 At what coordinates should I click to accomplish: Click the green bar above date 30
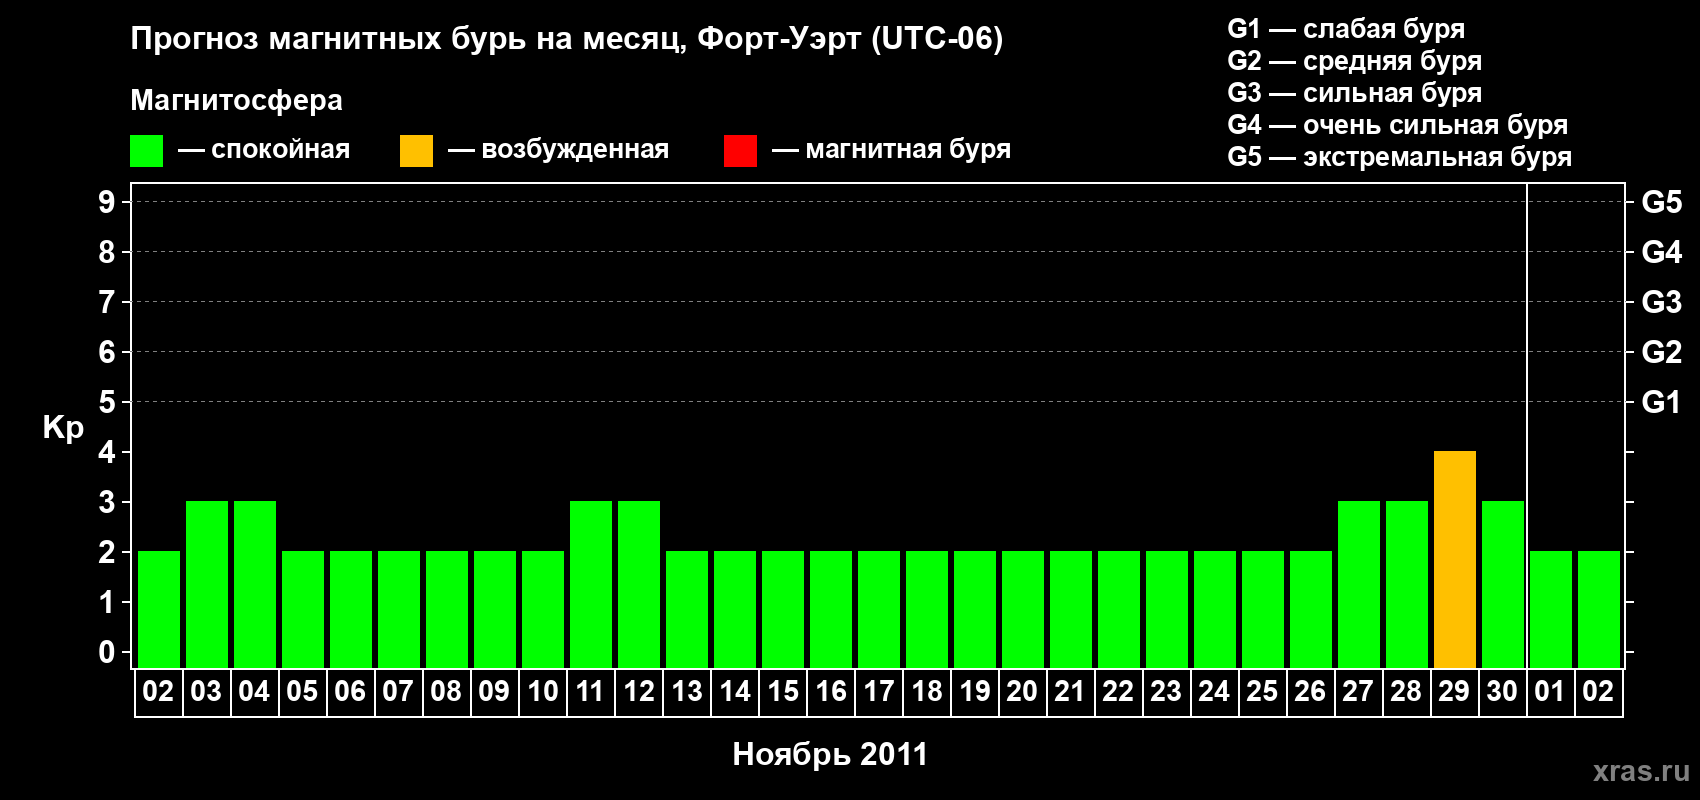(1503, 585)
